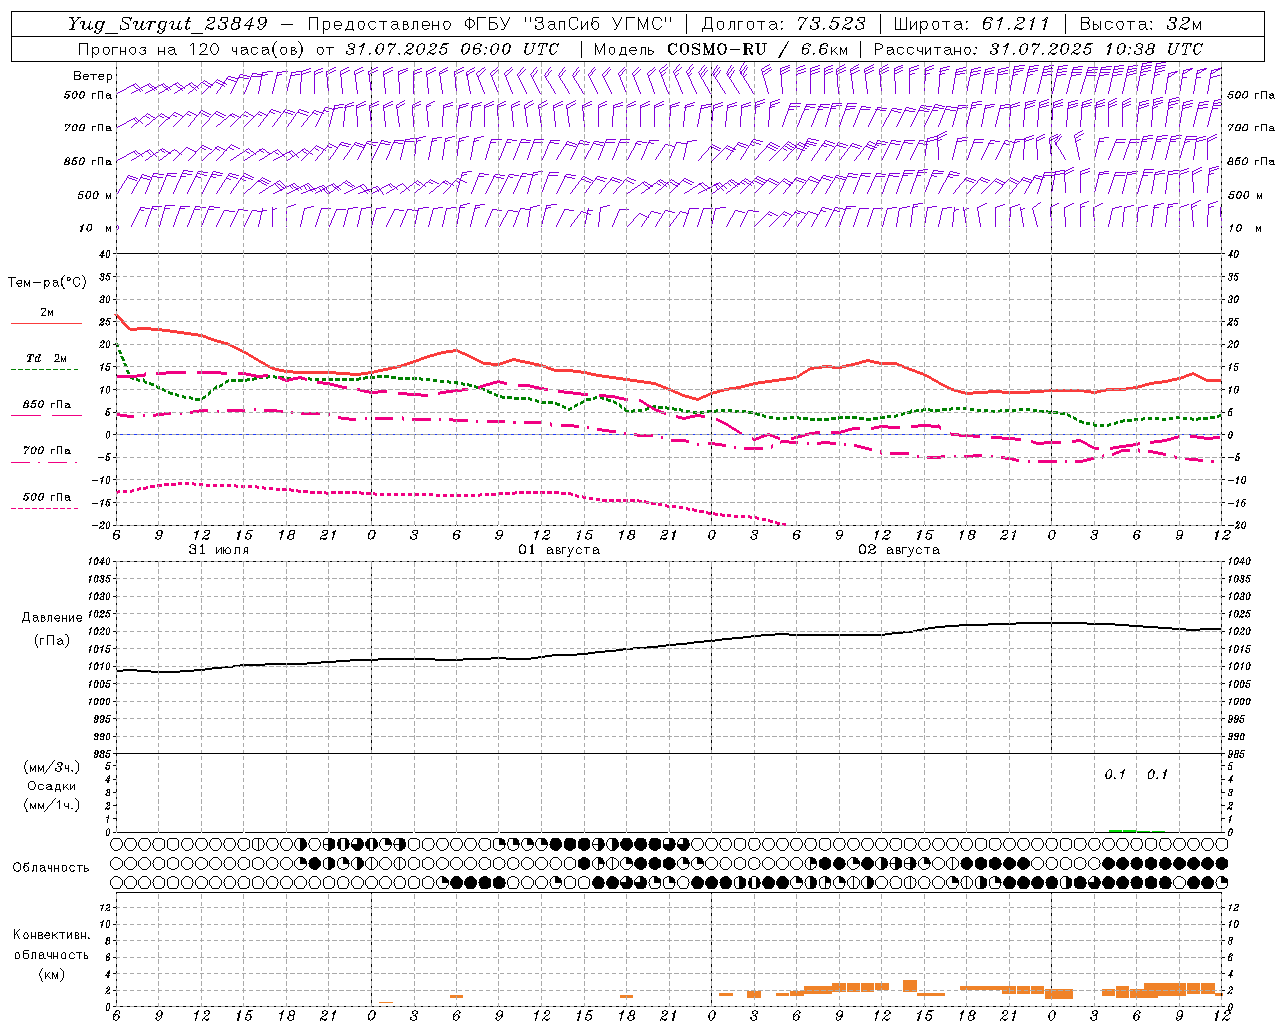Click the station title Yug_Surgut_23849
1280x1024 pixels.
(x=168, y=24)
